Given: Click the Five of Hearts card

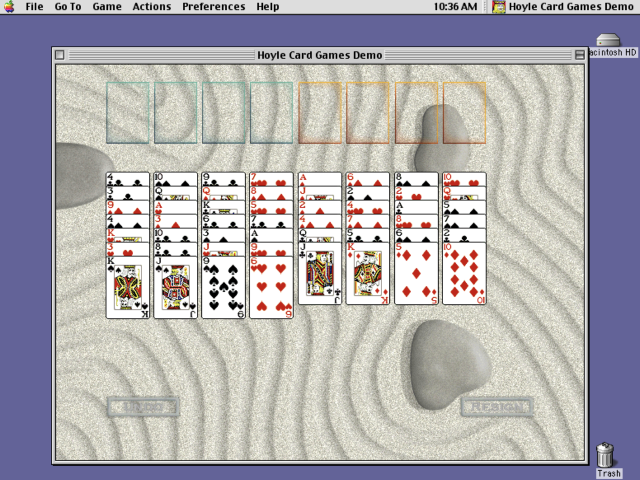Looking at the screenshot, I should click(x=271, y=207).
